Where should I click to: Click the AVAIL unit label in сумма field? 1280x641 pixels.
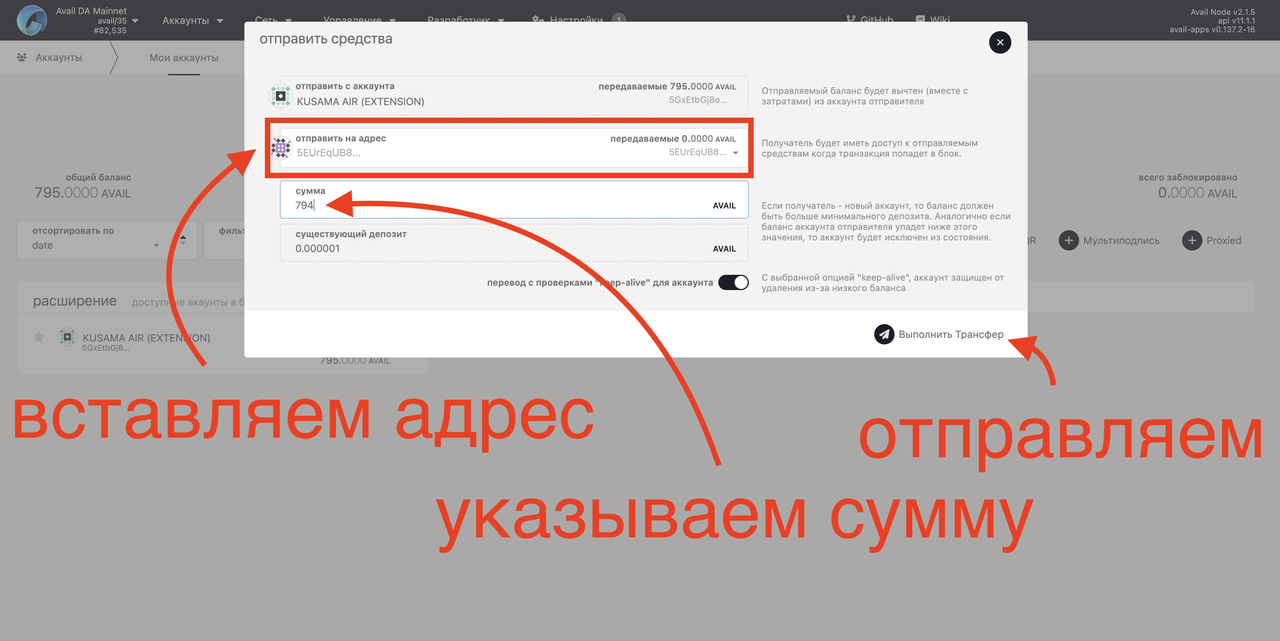[x=724, y=205]
